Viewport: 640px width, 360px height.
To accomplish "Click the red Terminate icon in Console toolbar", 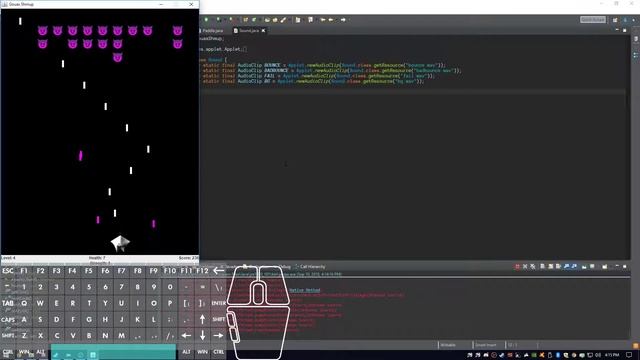I will click(x=517, y=267).
